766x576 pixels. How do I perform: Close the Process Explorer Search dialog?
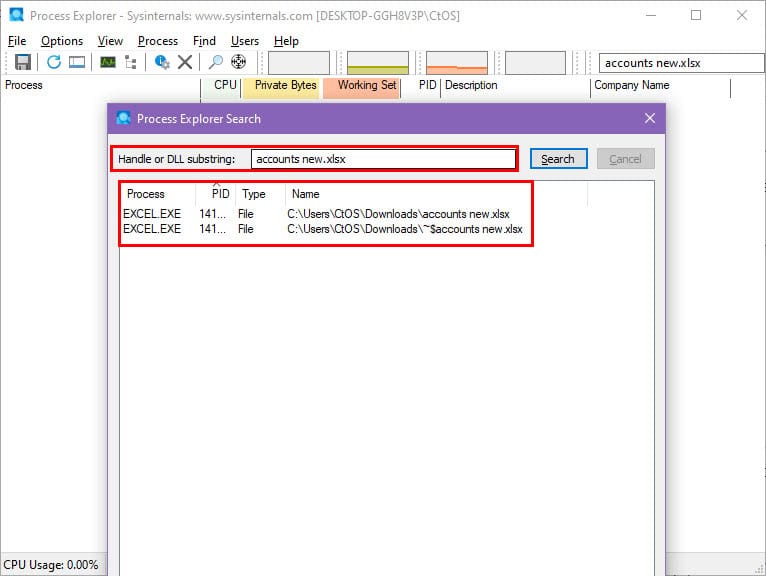coord(650,118)
